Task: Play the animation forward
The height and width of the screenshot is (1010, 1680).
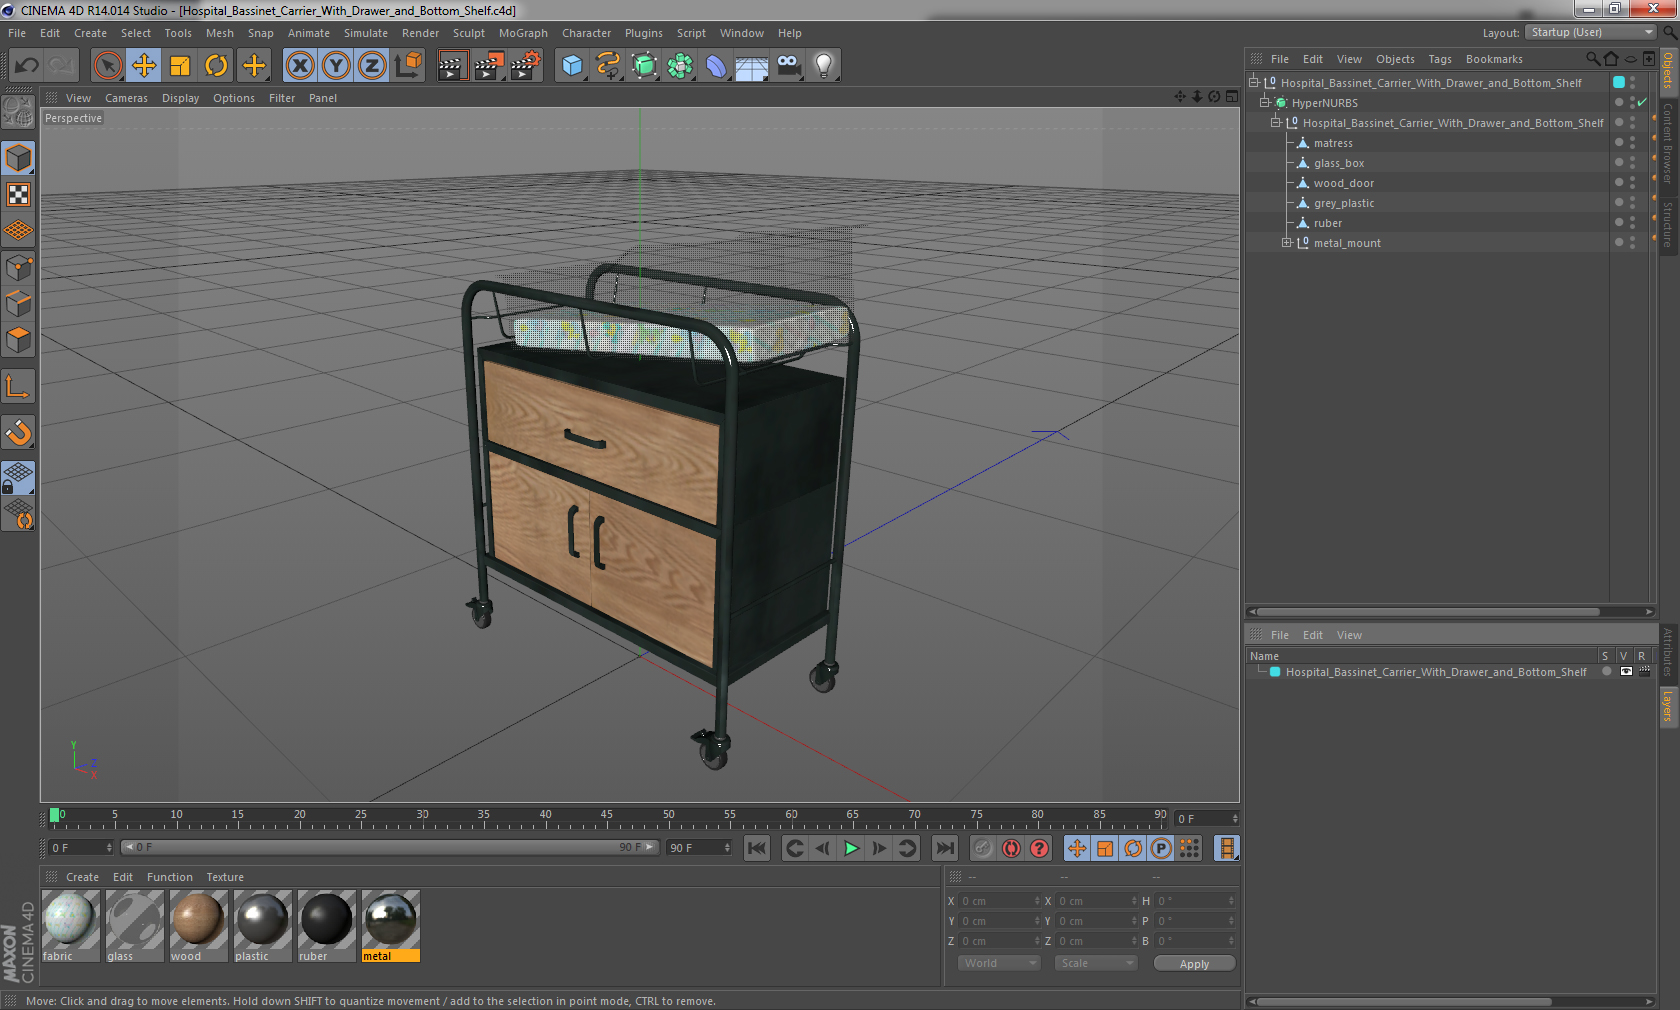Action: coord(851,848)
